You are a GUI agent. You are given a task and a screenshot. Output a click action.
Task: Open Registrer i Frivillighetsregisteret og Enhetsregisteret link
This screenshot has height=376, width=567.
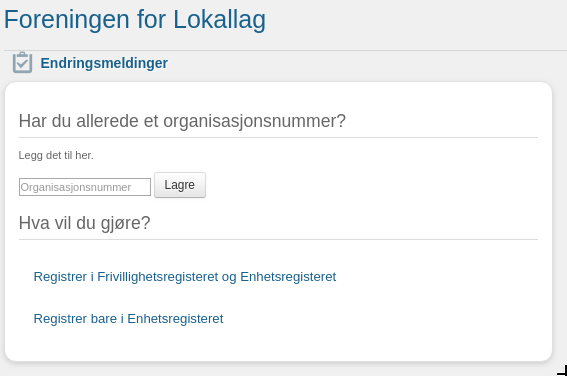tap(185, 277)
